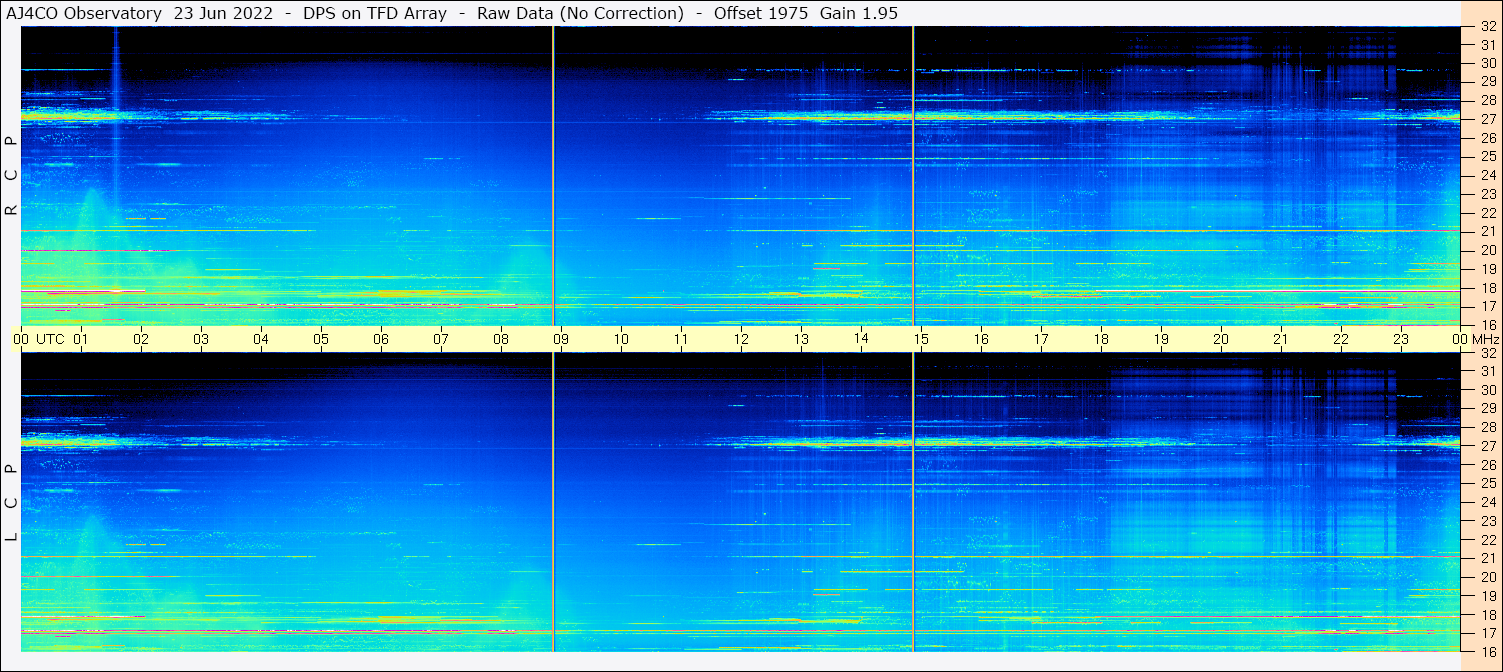Click the 32 MHz label atop the RCP scale

point(1487,27)
